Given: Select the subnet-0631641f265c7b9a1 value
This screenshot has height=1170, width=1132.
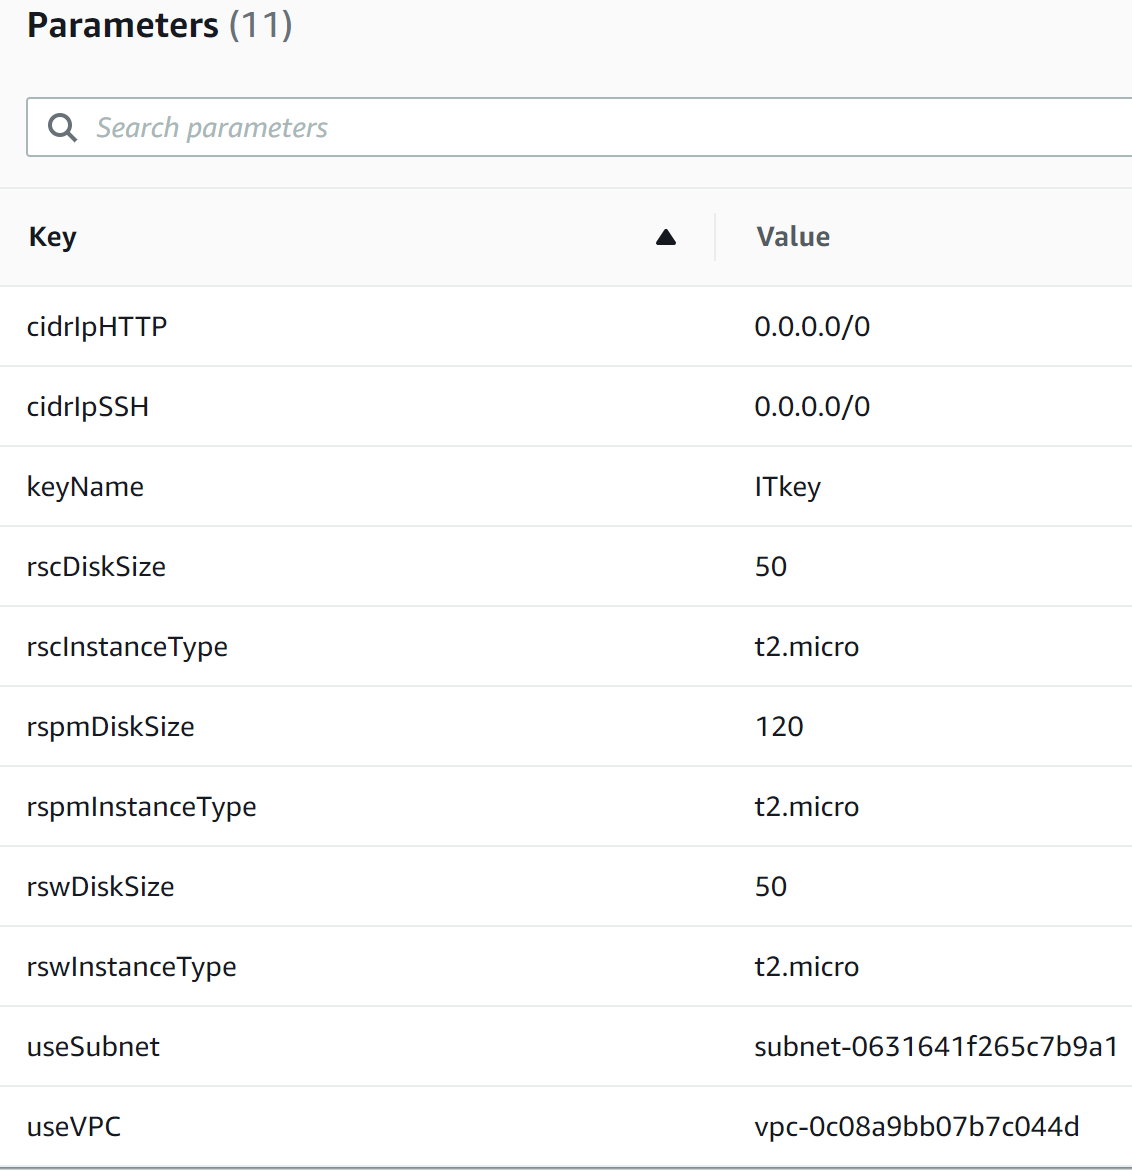Looking at the screenshot, I should pyautogui.click(x=936, y=1046).
